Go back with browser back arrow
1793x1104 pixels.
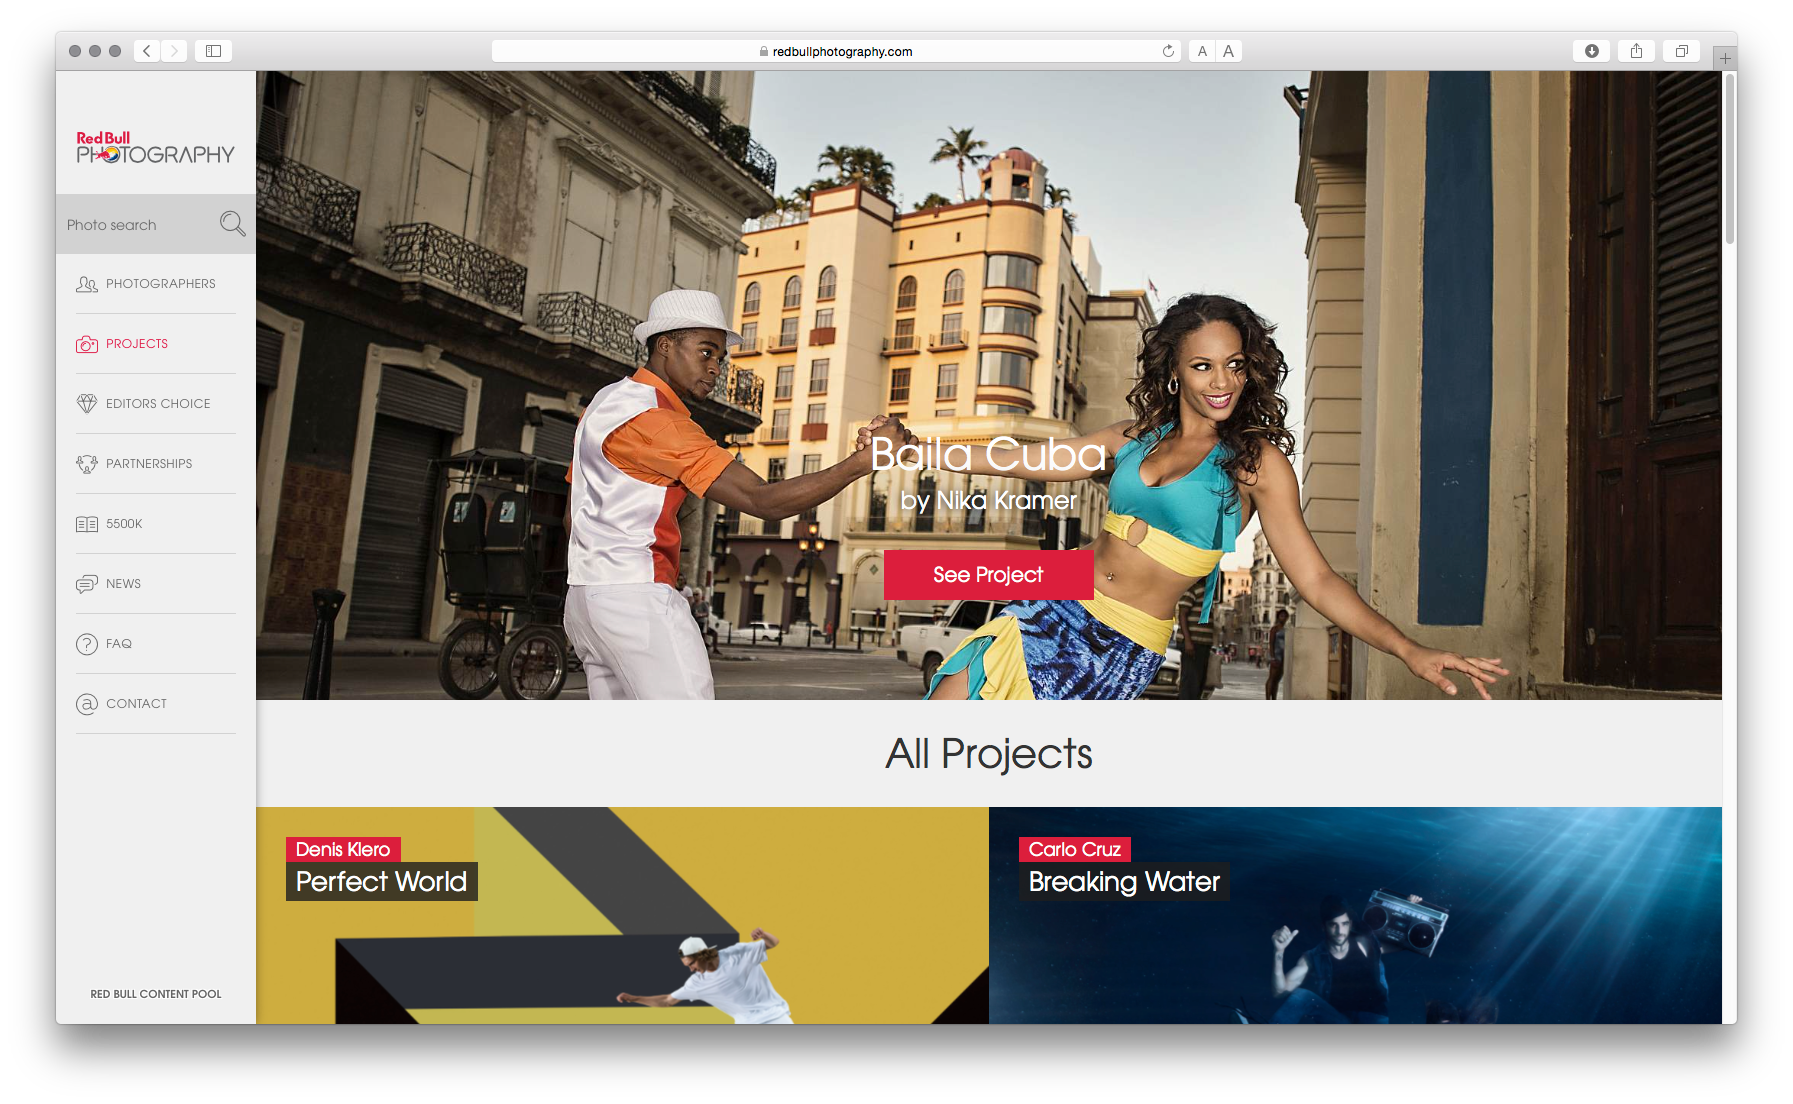[147, 51]
